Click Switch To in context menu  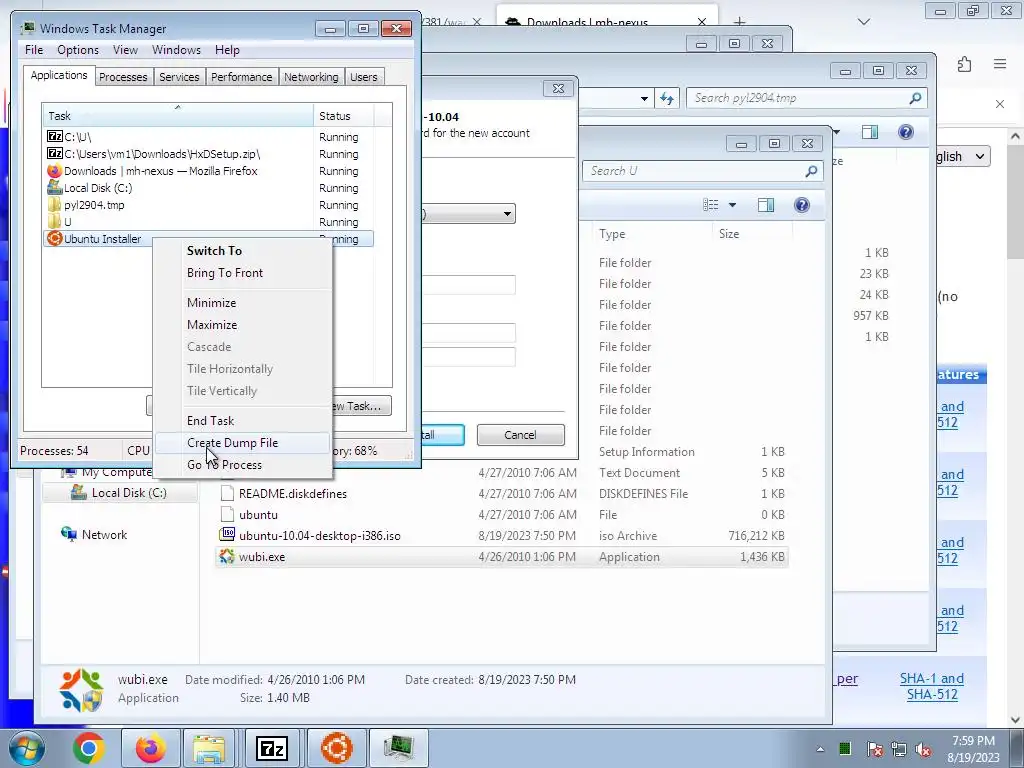click(x=214, y=251)
